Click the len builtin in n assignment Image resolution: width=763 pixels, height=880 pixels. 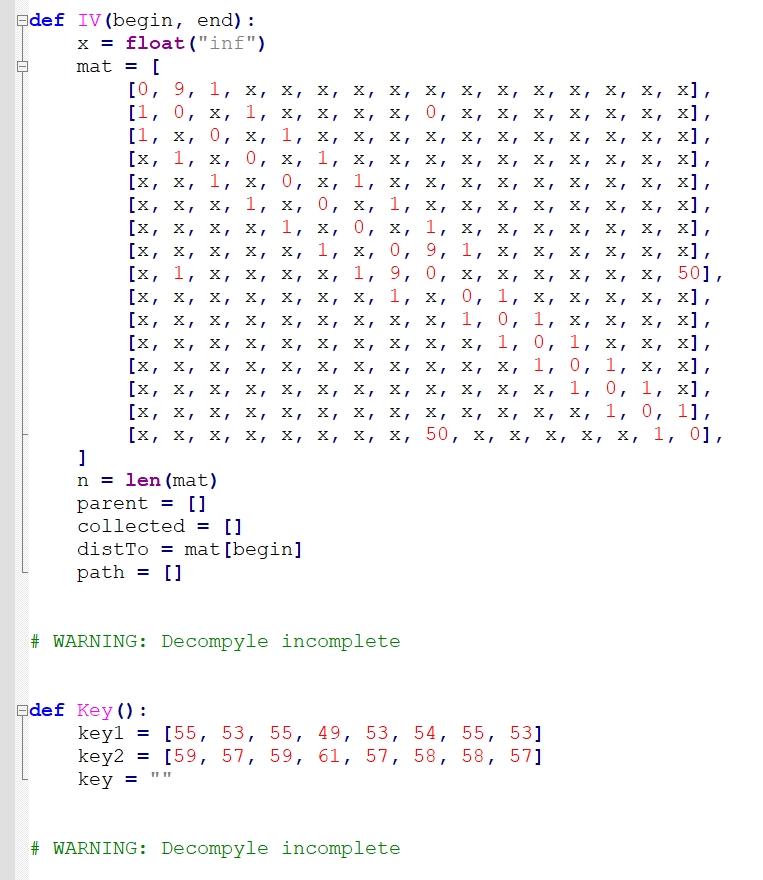tap(143, 480)
